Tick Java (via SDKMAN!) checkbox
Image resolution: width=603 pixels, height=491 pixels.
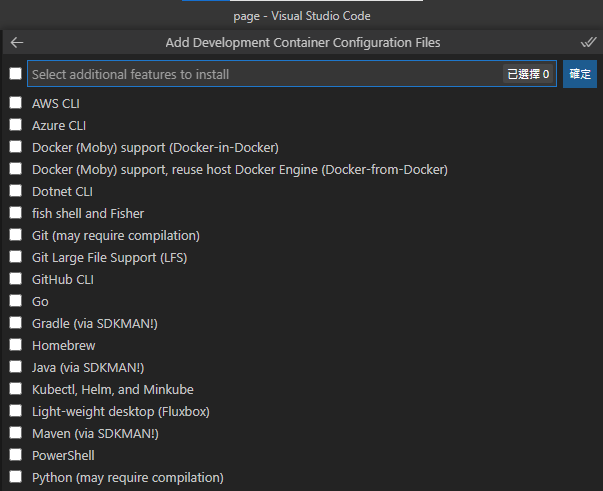[x=15, y=367]
